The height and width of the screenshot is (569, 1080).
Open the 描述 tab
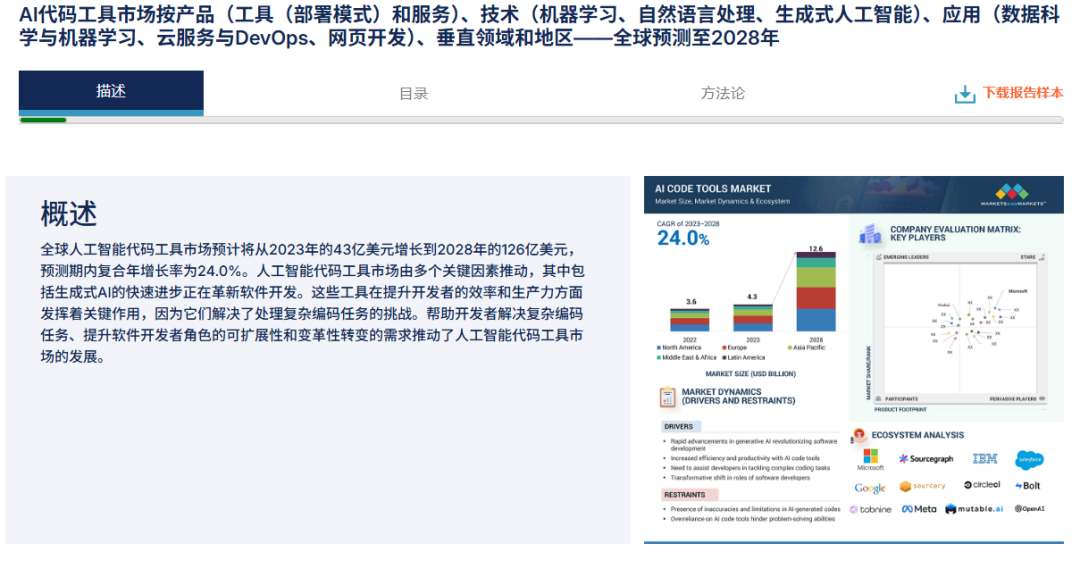point(111,92)
